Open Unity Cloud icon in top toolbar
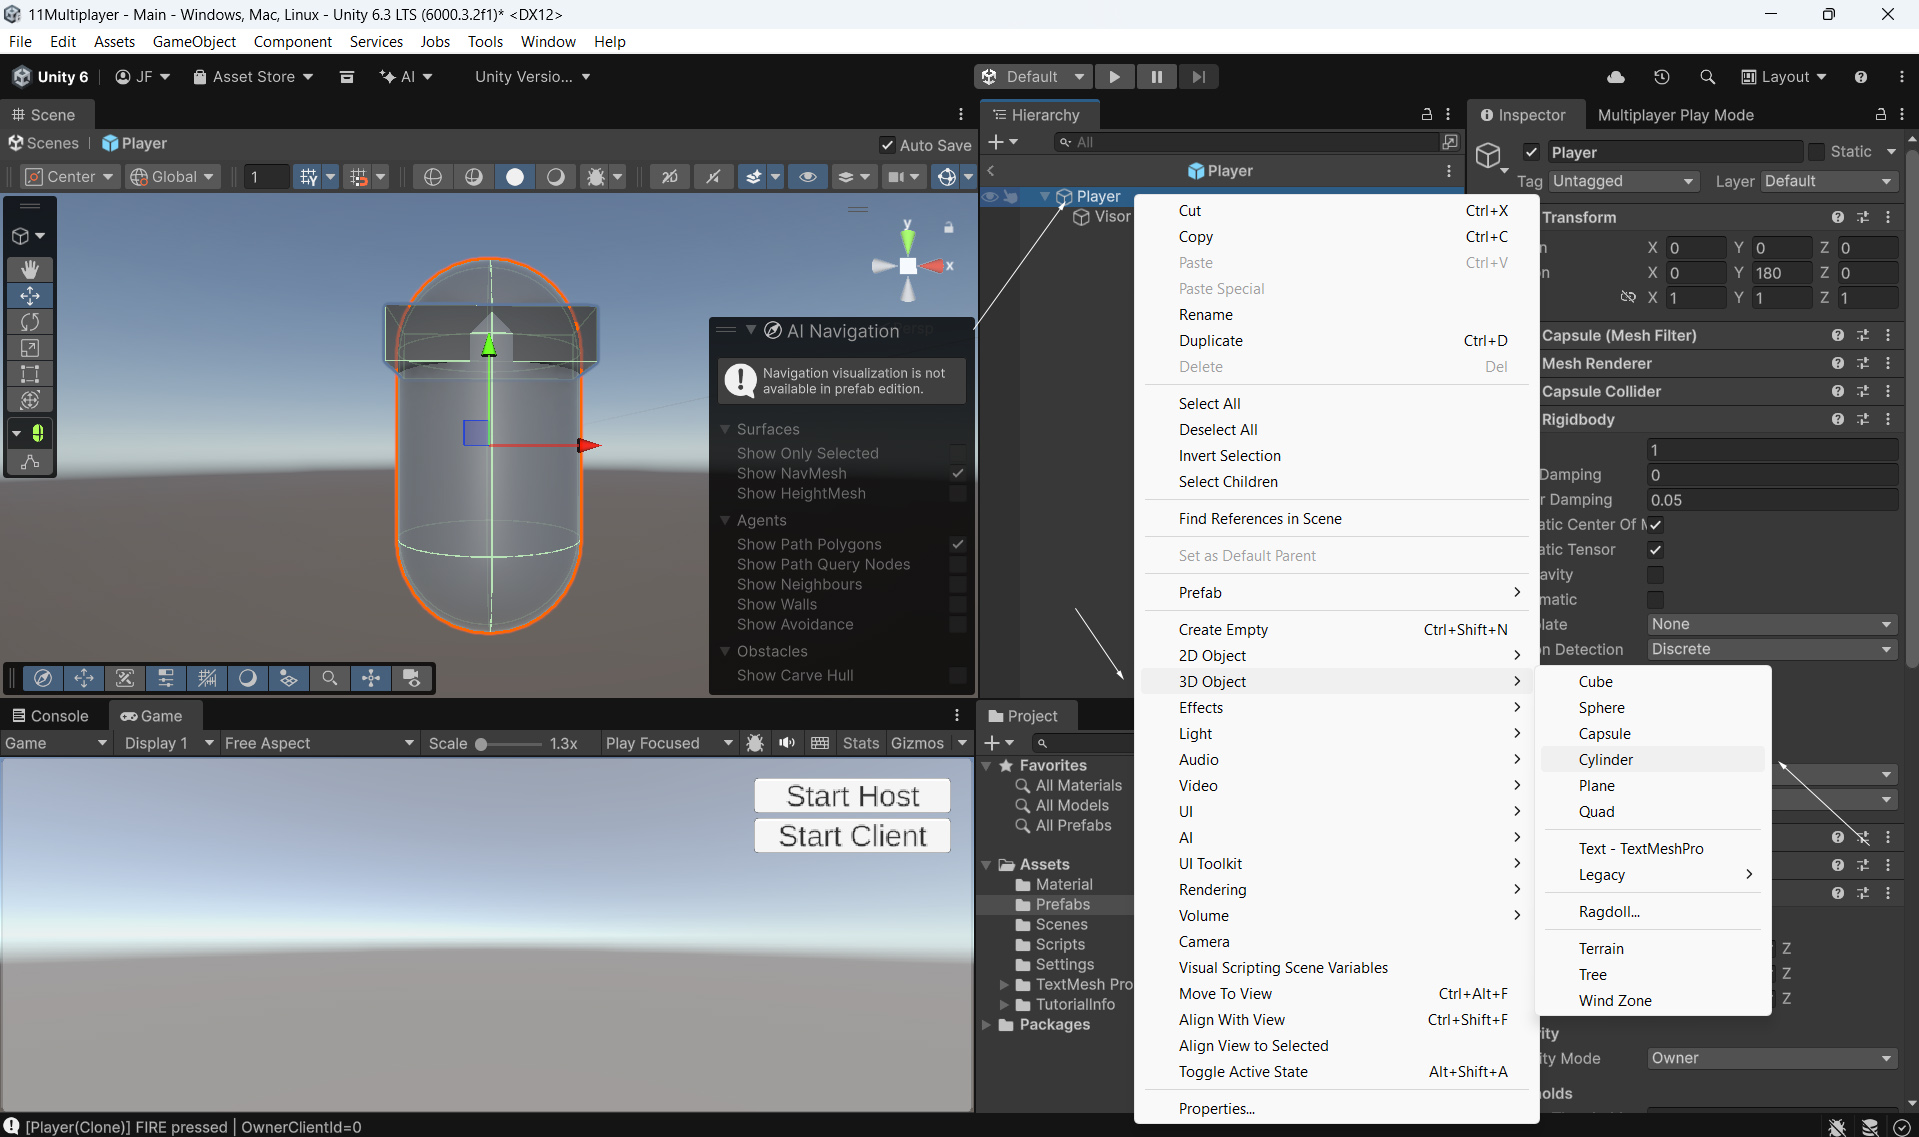 click(x=1615, y=77)
